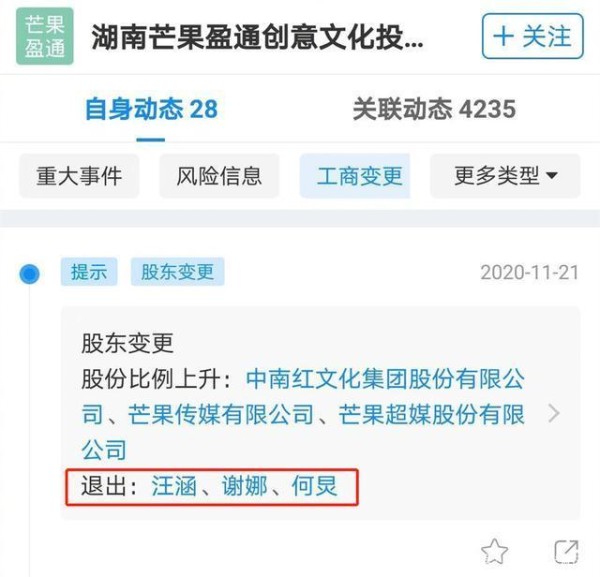The width and height of the screenshot is (600, 577).
Task: Select the 重大事件 filter
Action: pyautogui.click(x=79, y=176)
